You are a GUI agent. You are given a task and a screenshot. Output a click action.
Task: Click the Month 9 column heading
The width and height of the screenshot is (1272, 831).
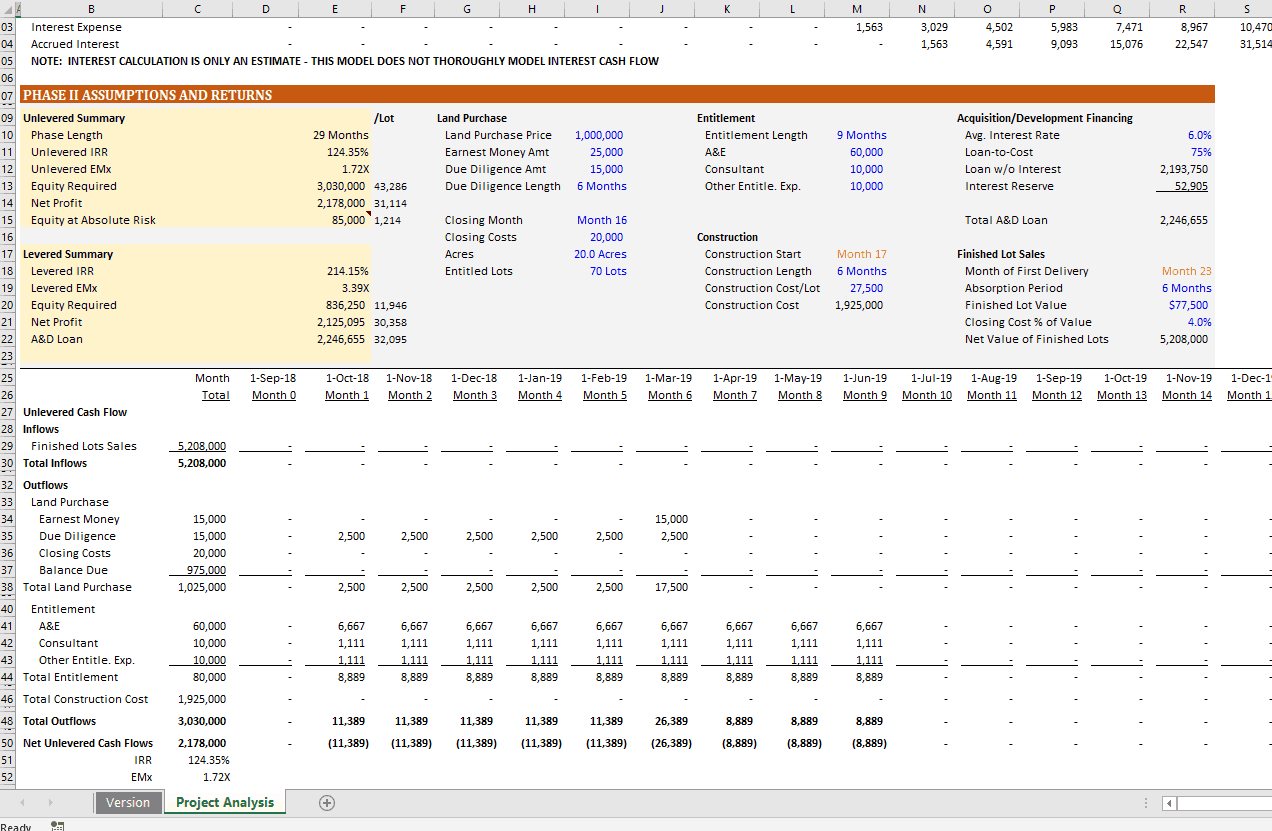[x=865, y=395]
